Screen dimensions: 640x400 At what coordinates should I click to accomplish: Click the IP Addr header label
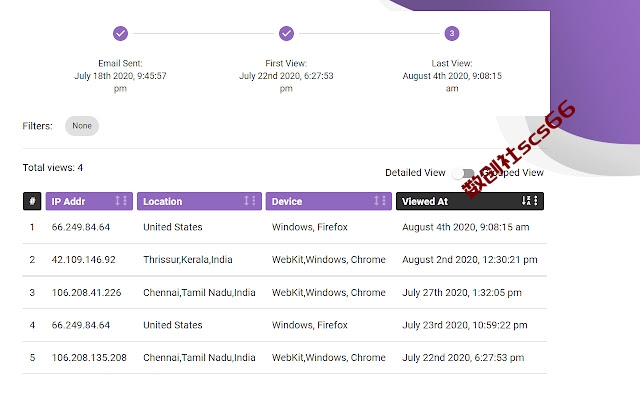coord(68,202)
